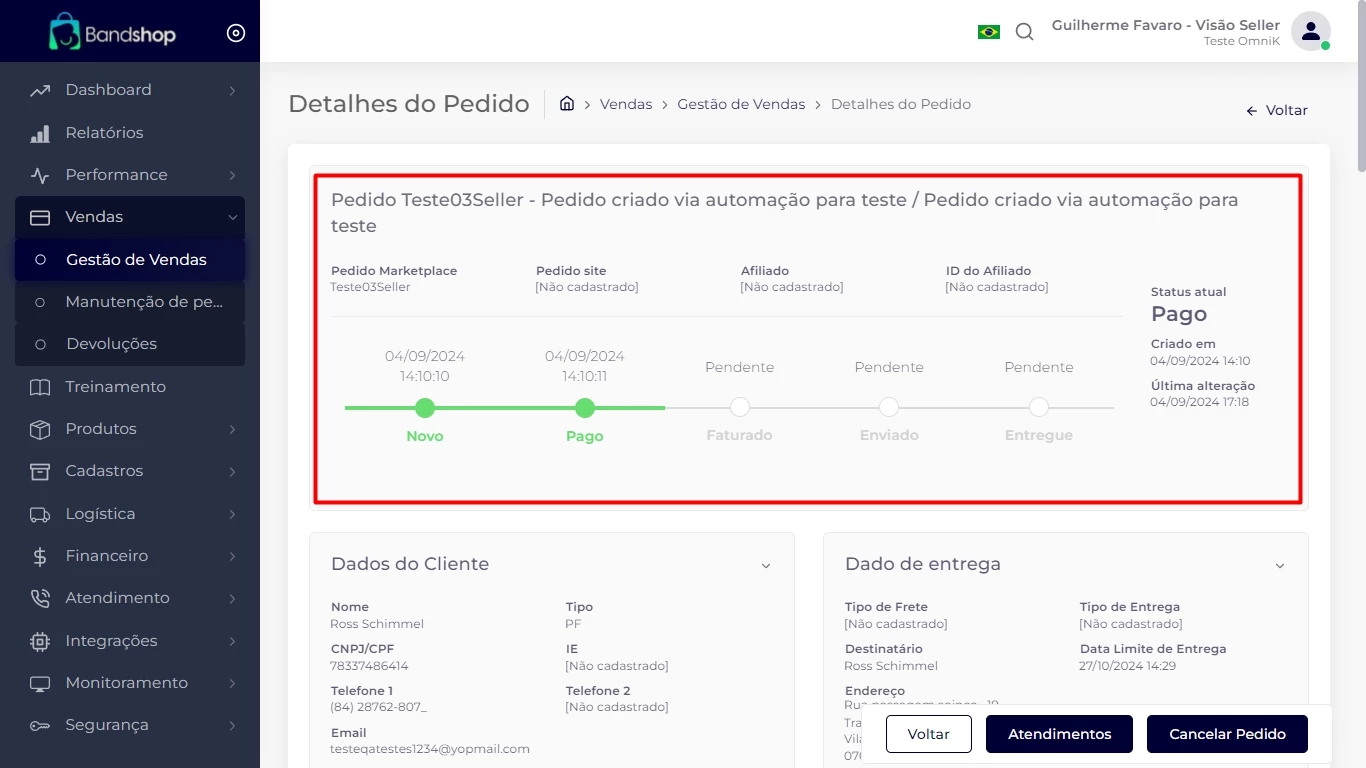Click the Financeiro dollar icon
The height and width of the screenshot is (768, 1366).
pos(40,556)
